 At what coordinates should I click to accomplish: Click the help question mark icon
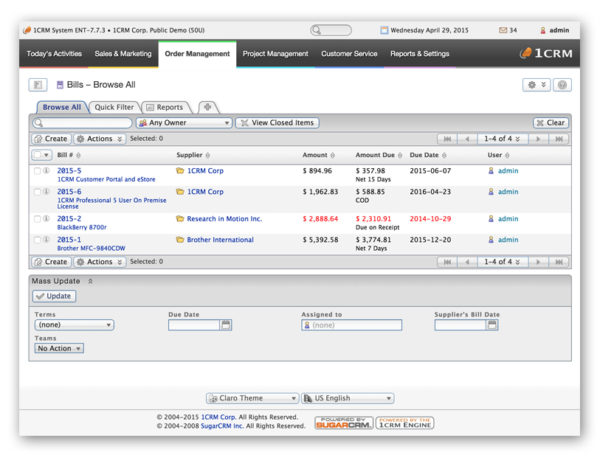pos(562,86)
